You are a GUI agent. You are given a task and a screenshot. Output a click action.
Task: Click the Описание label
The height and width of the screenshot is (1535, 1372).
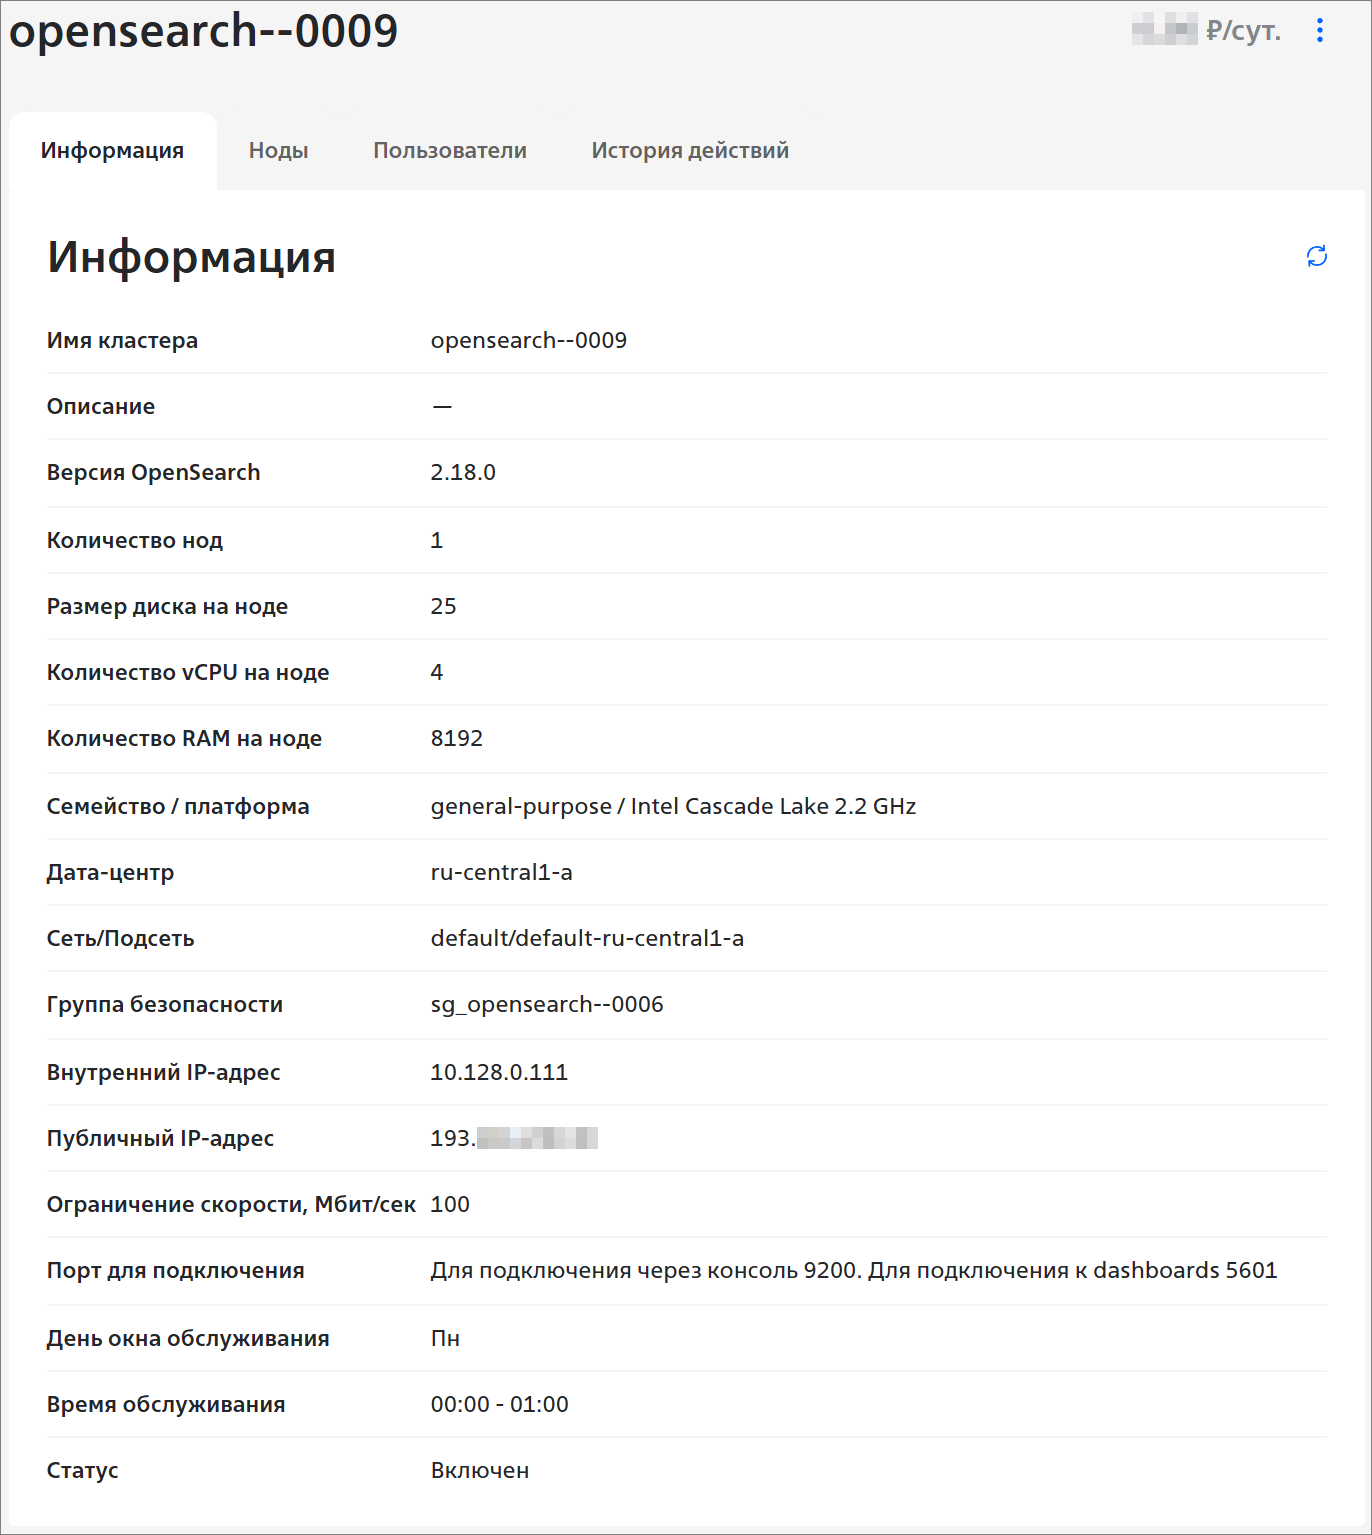(101, 406)
